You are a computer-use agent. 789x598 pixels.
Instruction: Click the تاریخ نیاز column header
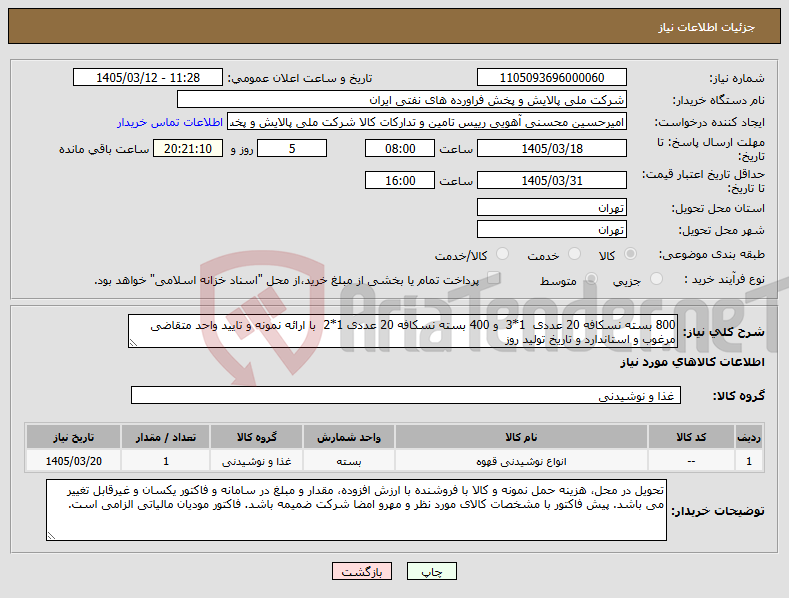click(x=73, y=437)
